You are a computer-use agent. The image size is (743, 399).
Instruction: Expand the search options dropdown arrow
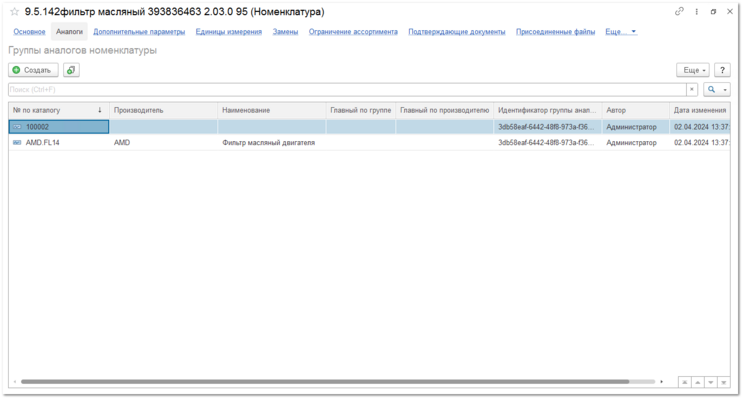(x=725, y=90)
